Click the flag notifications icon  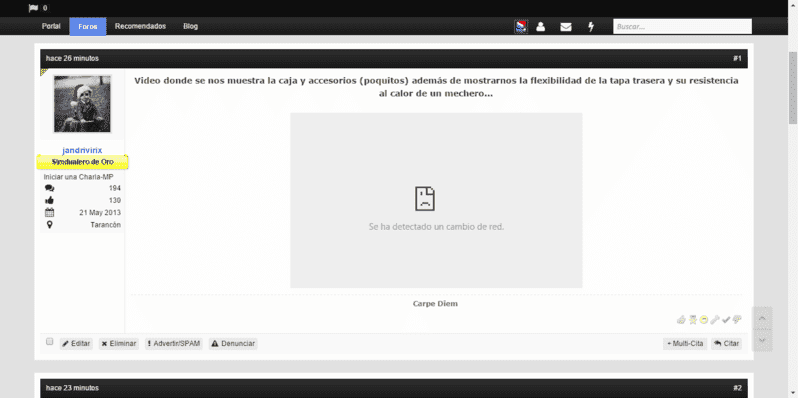point(34,8)
